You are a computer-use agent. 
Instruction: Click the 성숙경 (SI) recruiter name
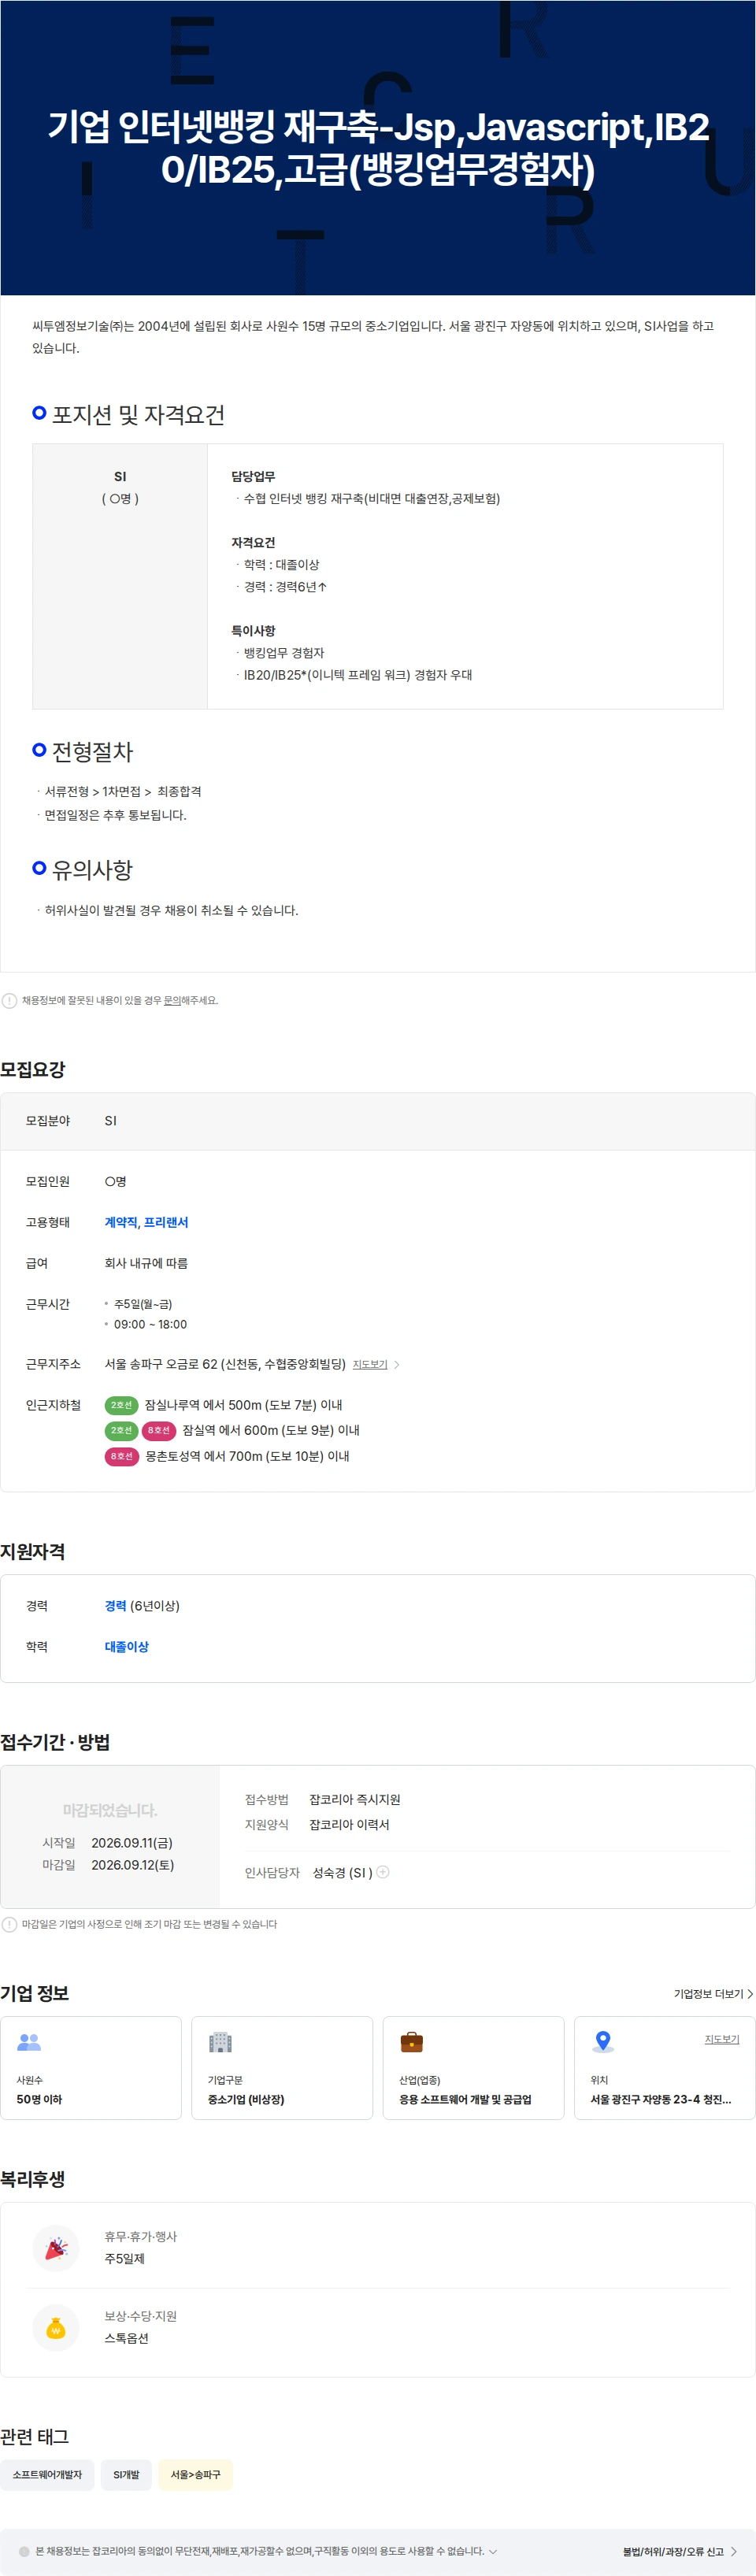(342, 1872)
